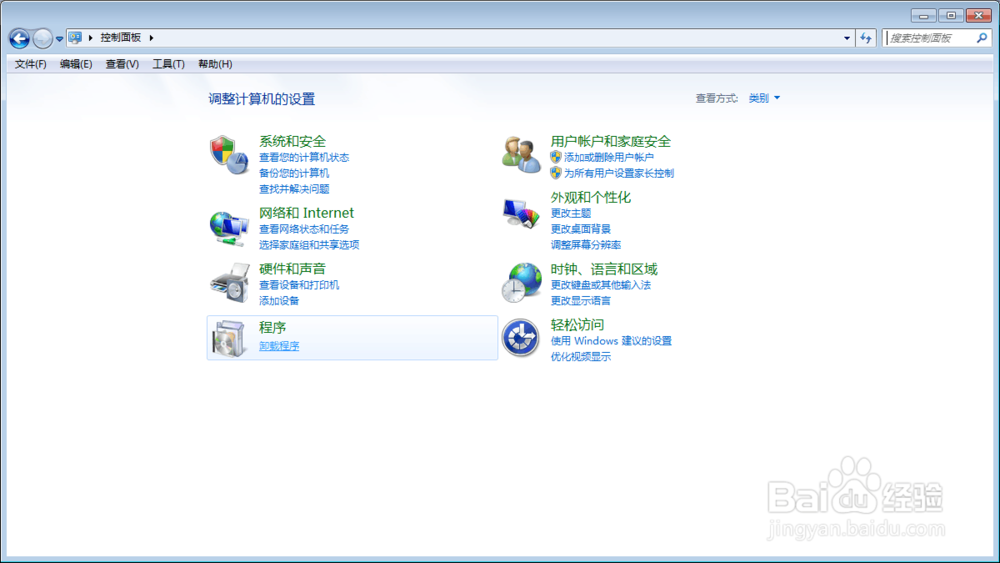Open the 工具(T) menu
Viewport: 1000px width, 563px height.
click(x=168, y=64)
